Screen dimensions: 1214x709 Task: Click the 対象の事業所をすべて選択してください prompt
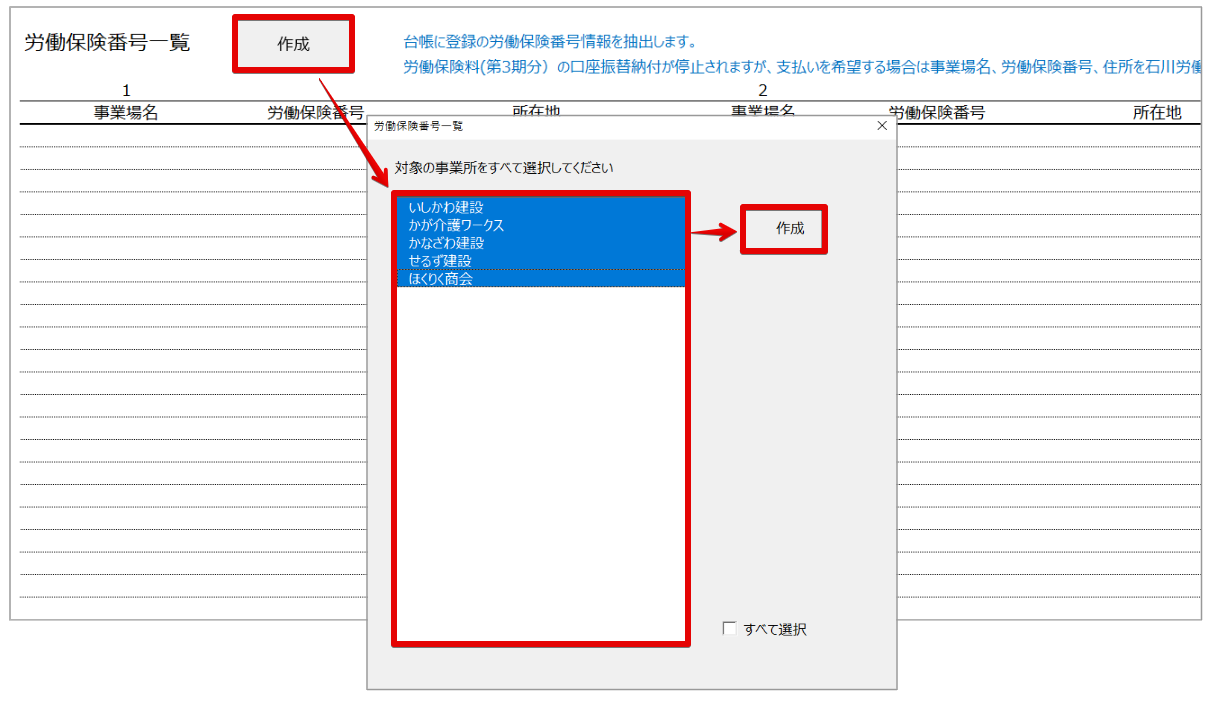[504, 167]
